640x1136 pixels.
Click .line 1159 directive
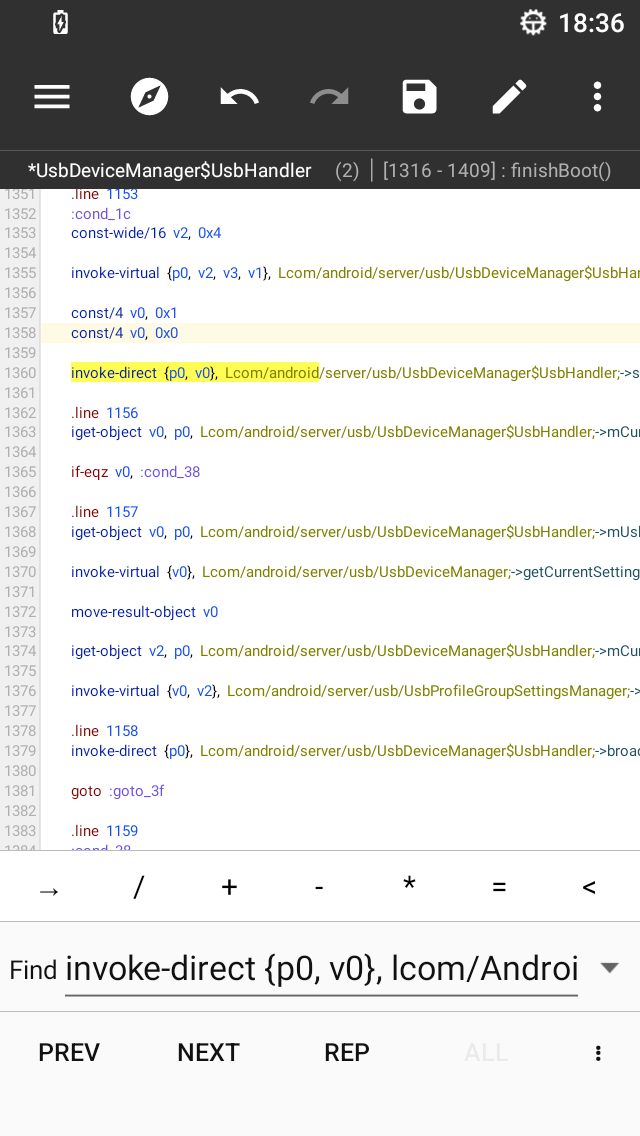pos(104,831)
